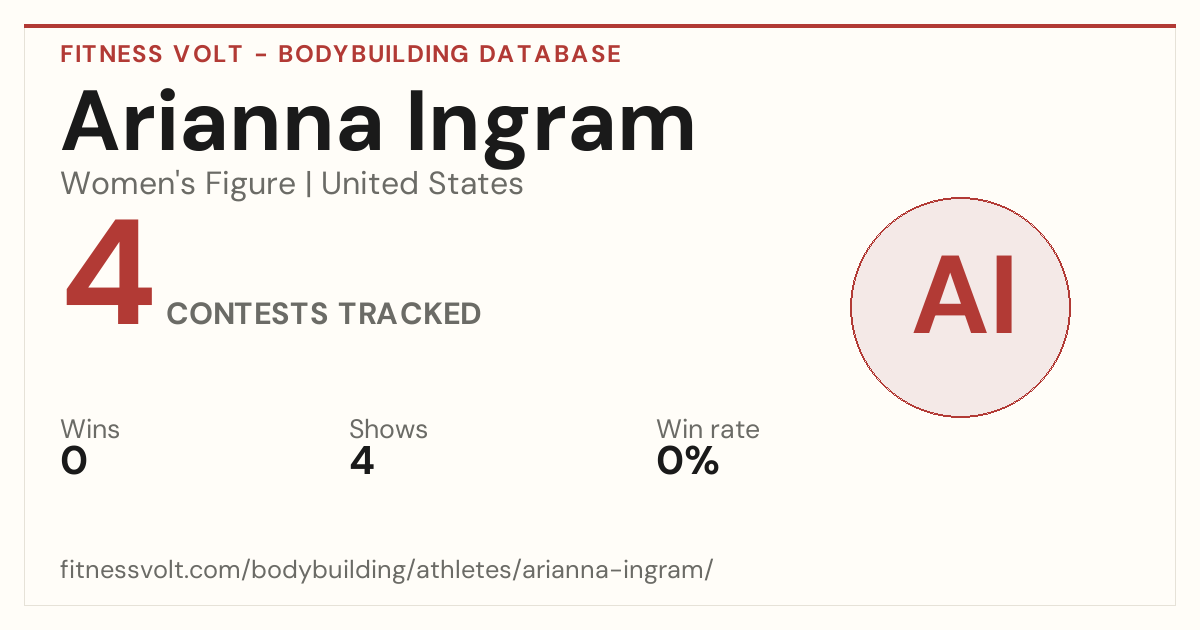Select the Arianna Ingram name heading
1200x630 pixels.
pos(379,121)
